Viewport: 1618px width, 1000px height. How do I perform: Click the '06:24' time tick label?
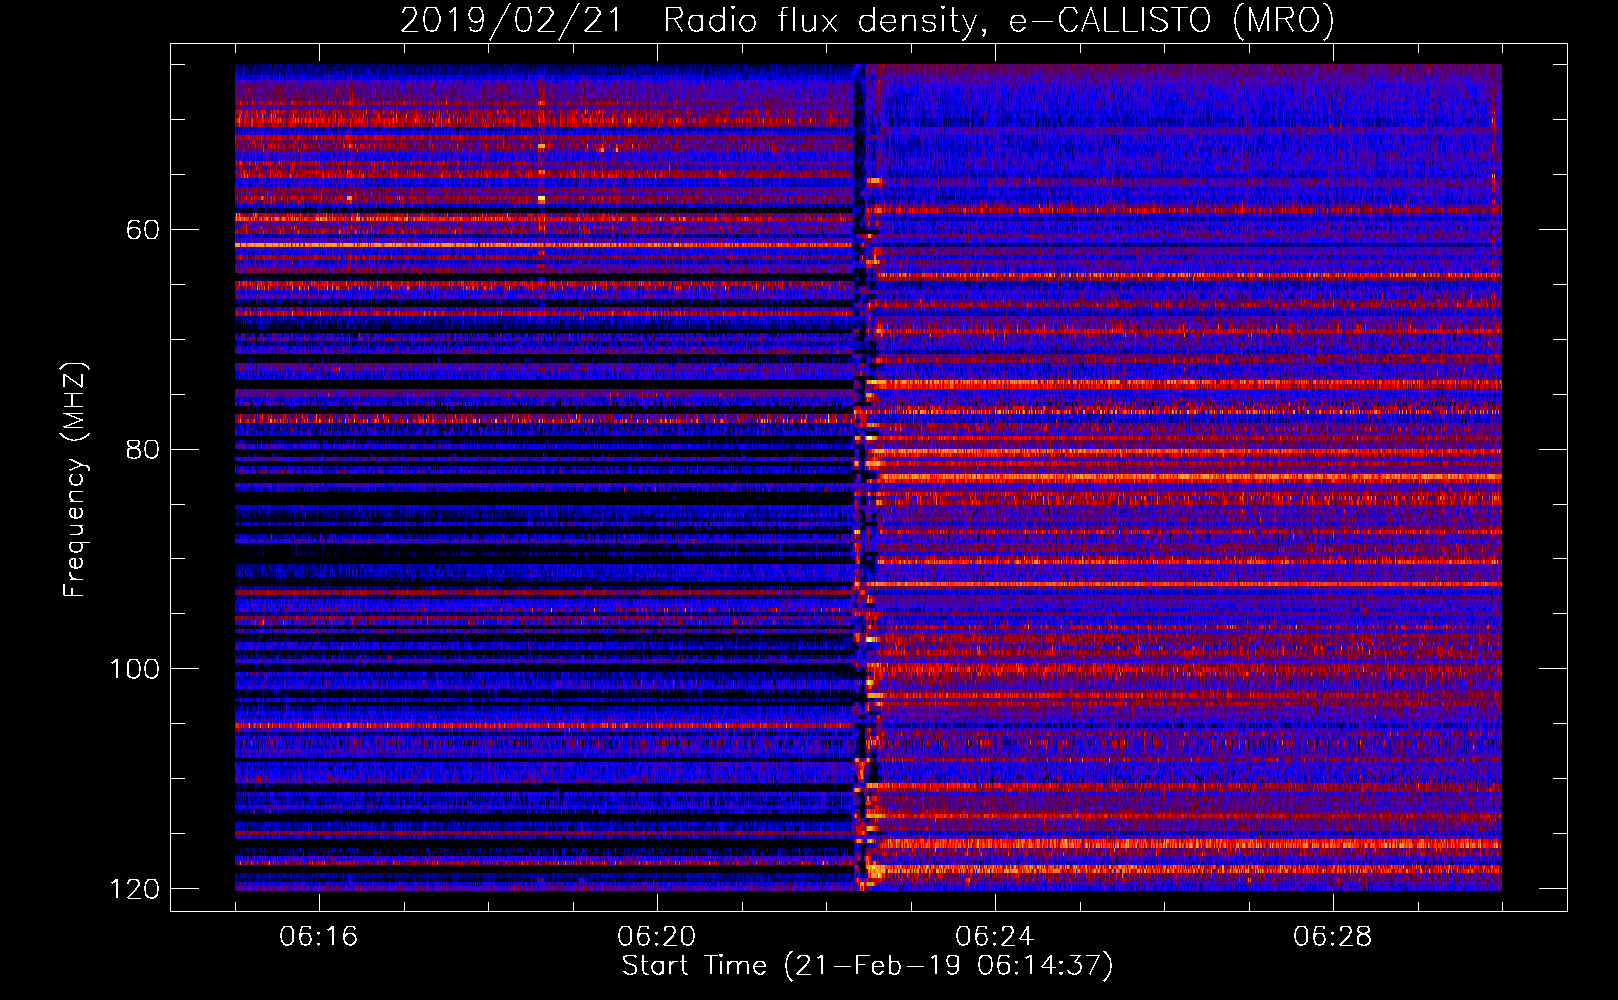pyautogui.click(x=995, y=937)
